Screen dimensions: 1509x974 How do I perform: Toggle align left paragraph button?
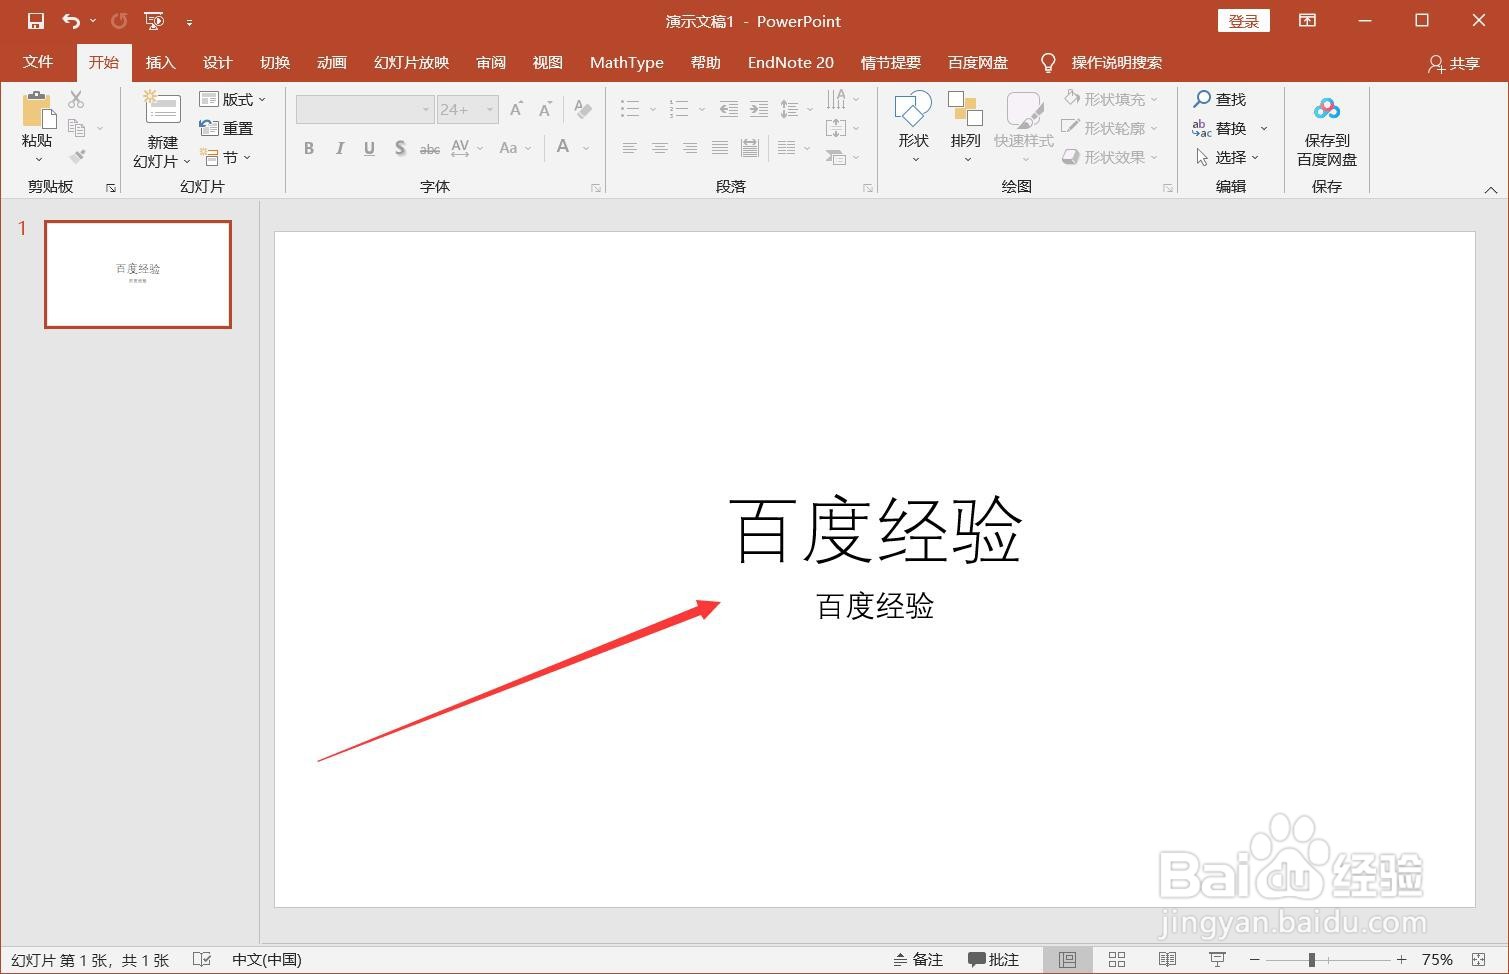(x=629, y=148)
